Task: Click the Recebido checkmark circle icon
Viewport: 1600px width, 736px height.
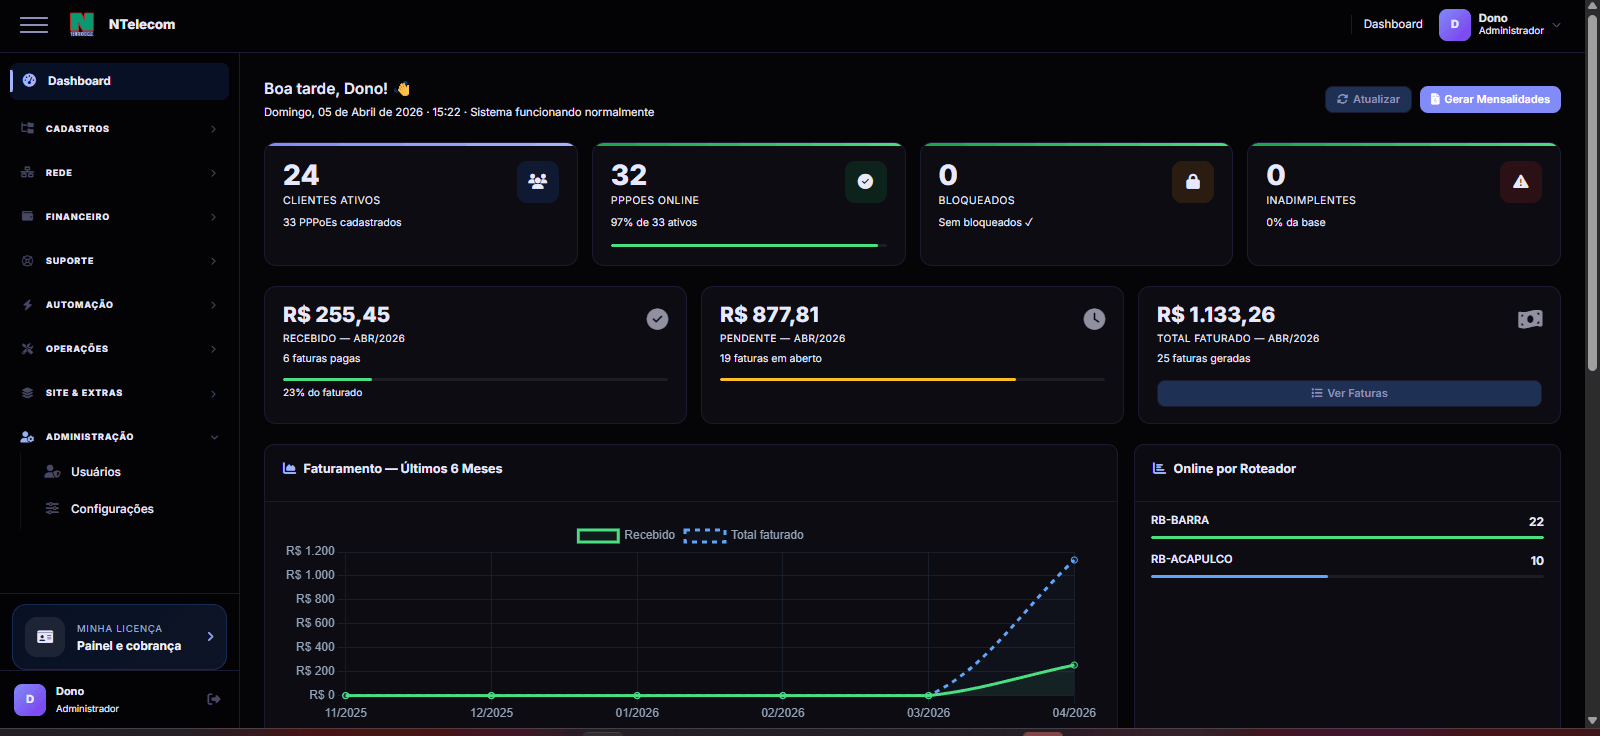Action: [657, 319]
